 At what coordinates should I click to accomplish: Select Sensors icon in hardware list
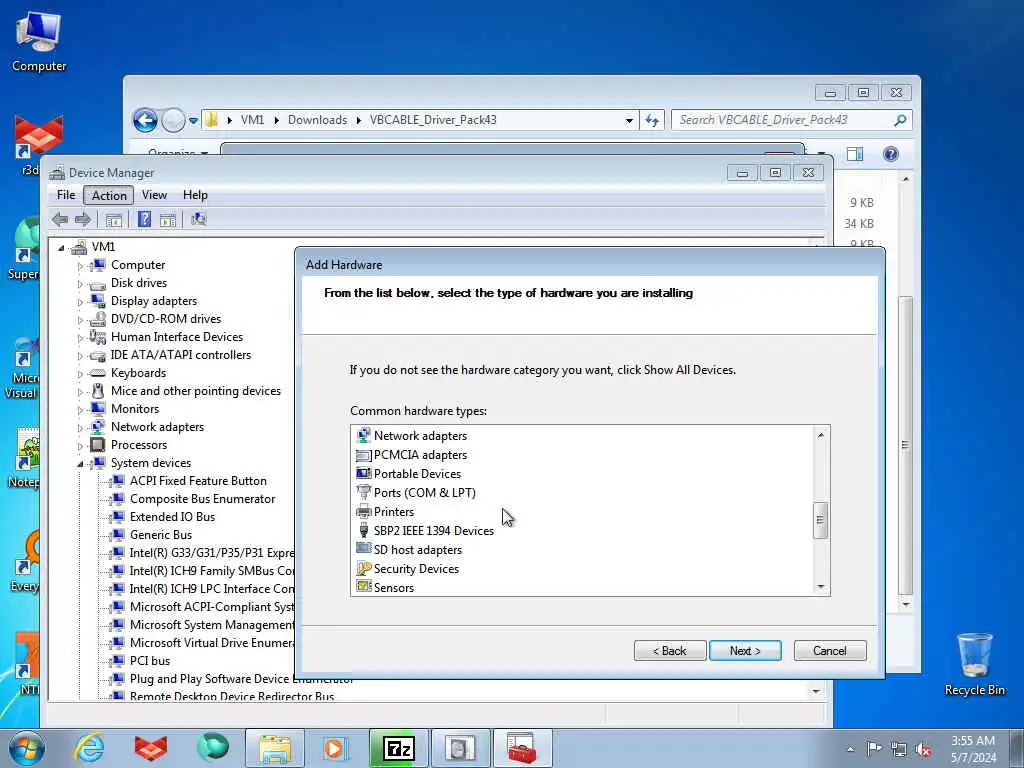pos(363,587)
